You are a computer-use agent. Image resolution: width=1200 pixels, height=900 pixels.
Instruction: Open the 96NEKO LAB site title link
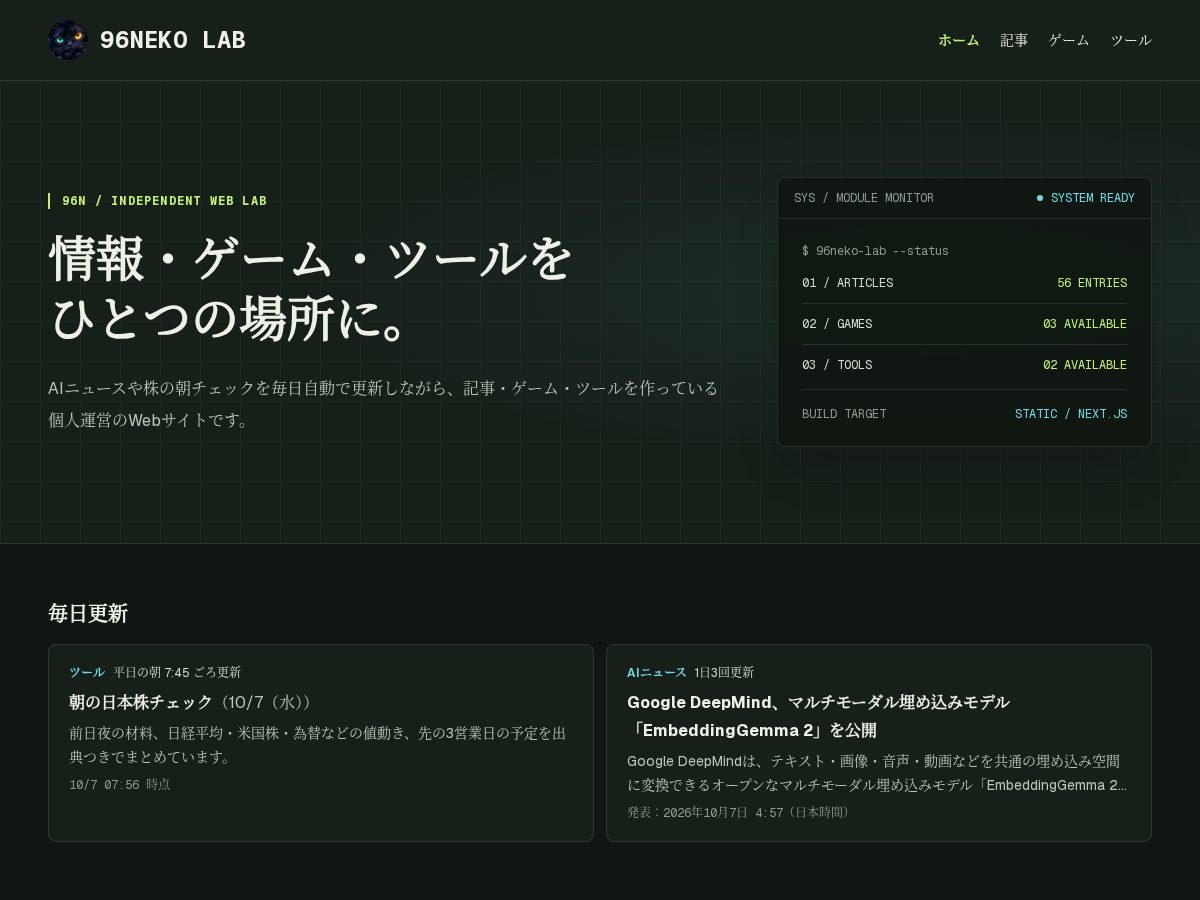pyautogui.click(x=172, y=40)
